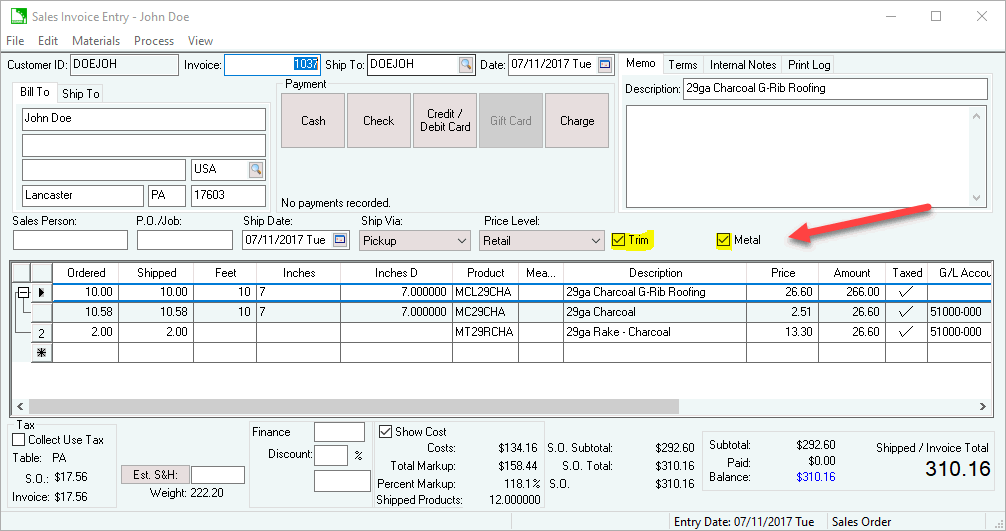
Task: Click the Sales Invoice Entry window icon
Action: point(17,17)
